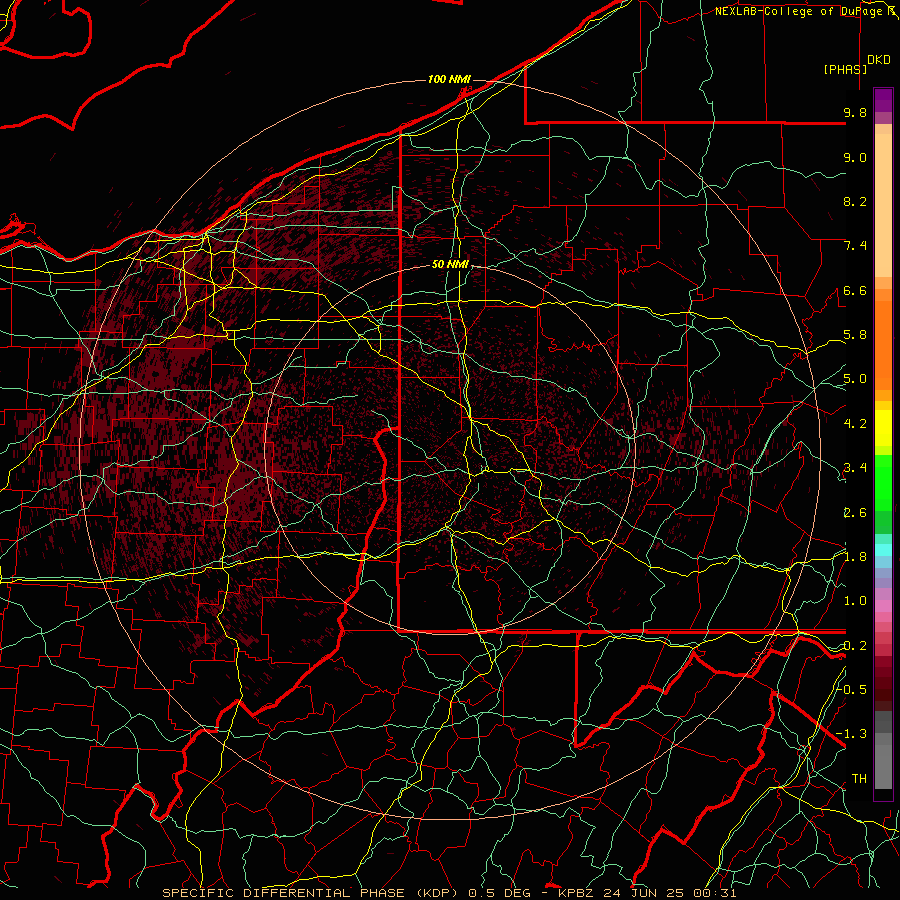Click the 6.6 value on the scale
This screenshot has height=900, width=900.
855,290
